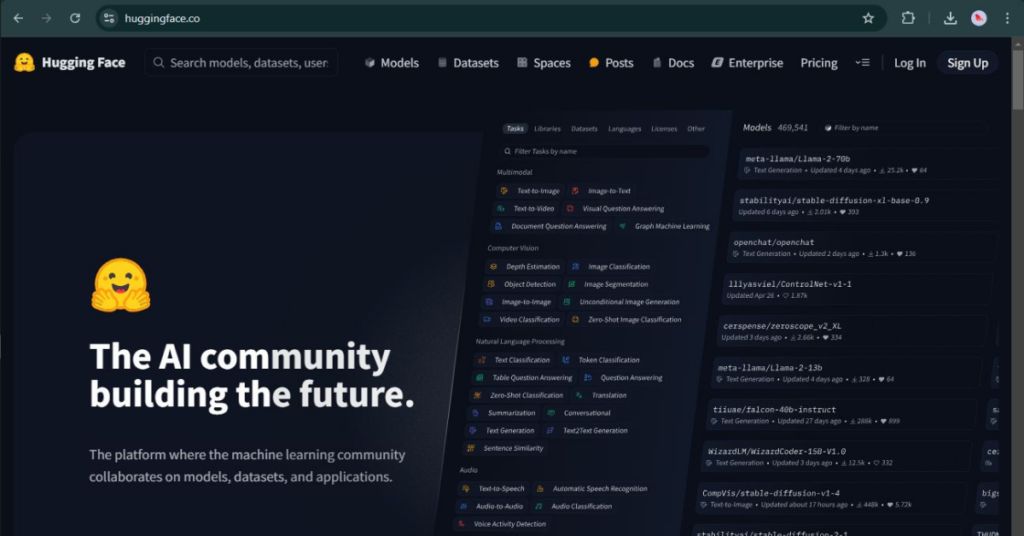The width and height of the screenshot is (1024, 536).
Task: Click the Spaces grid icon in the navigation
Action: 522,63
